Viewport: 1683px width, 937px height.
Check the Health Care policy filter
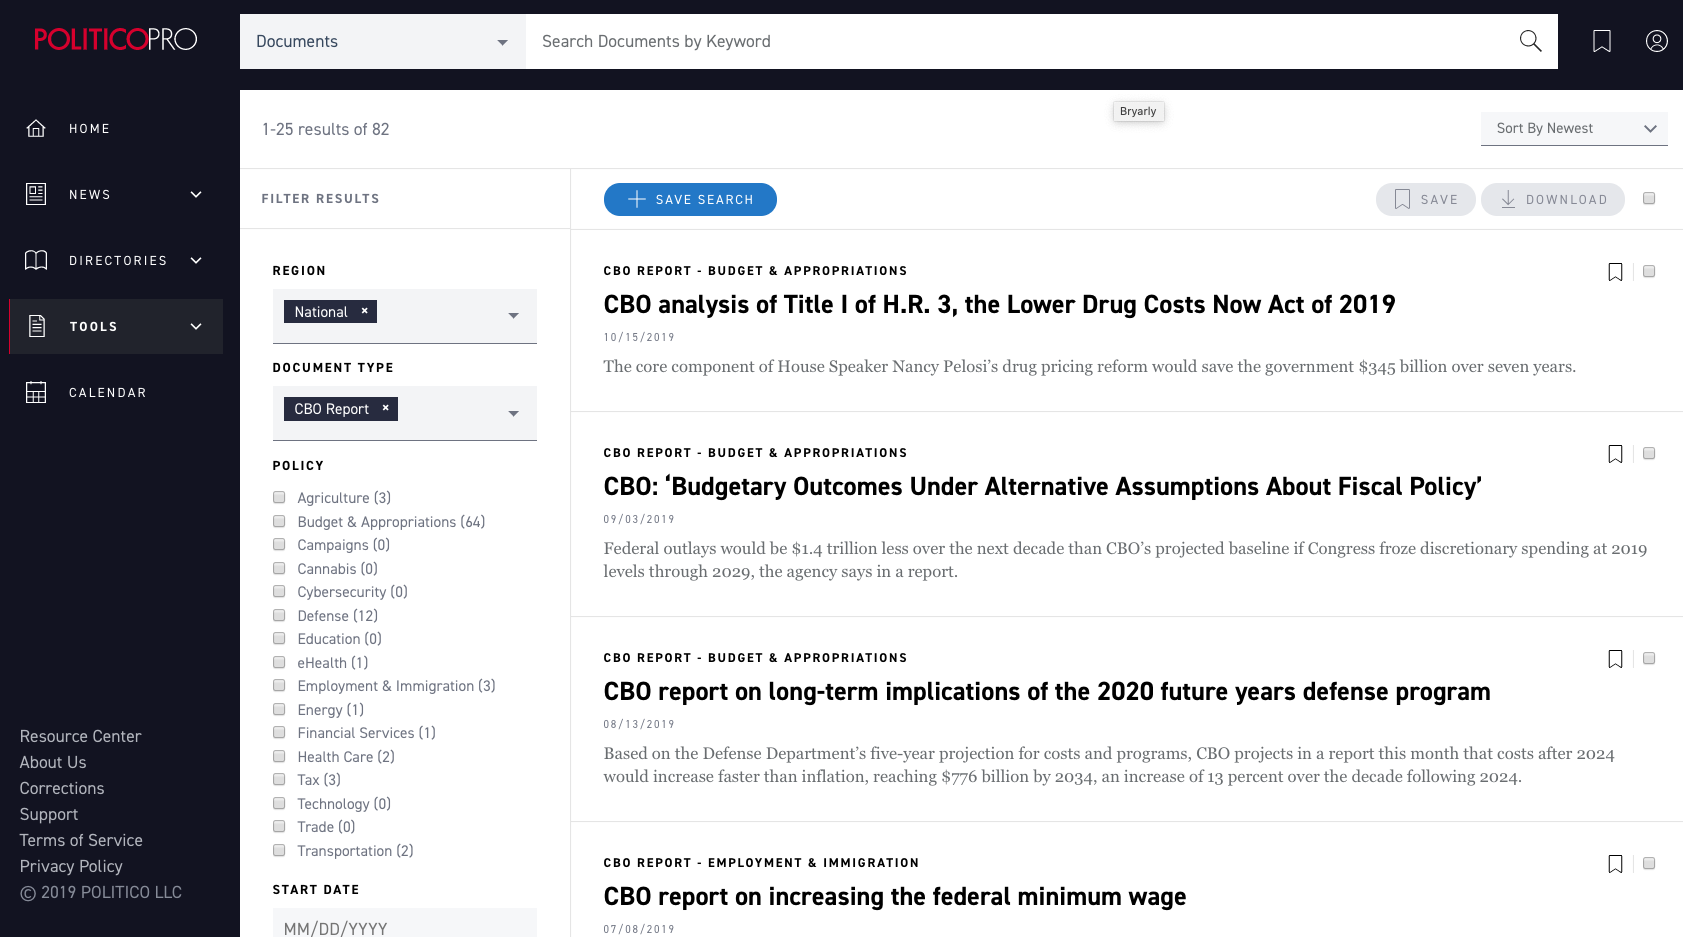point(279,756)
